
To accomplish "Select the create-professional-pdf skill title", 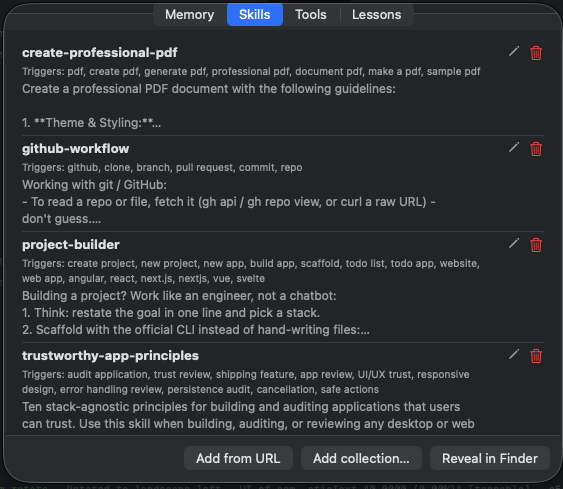I will pyautogui.click(x=99, y=53).
